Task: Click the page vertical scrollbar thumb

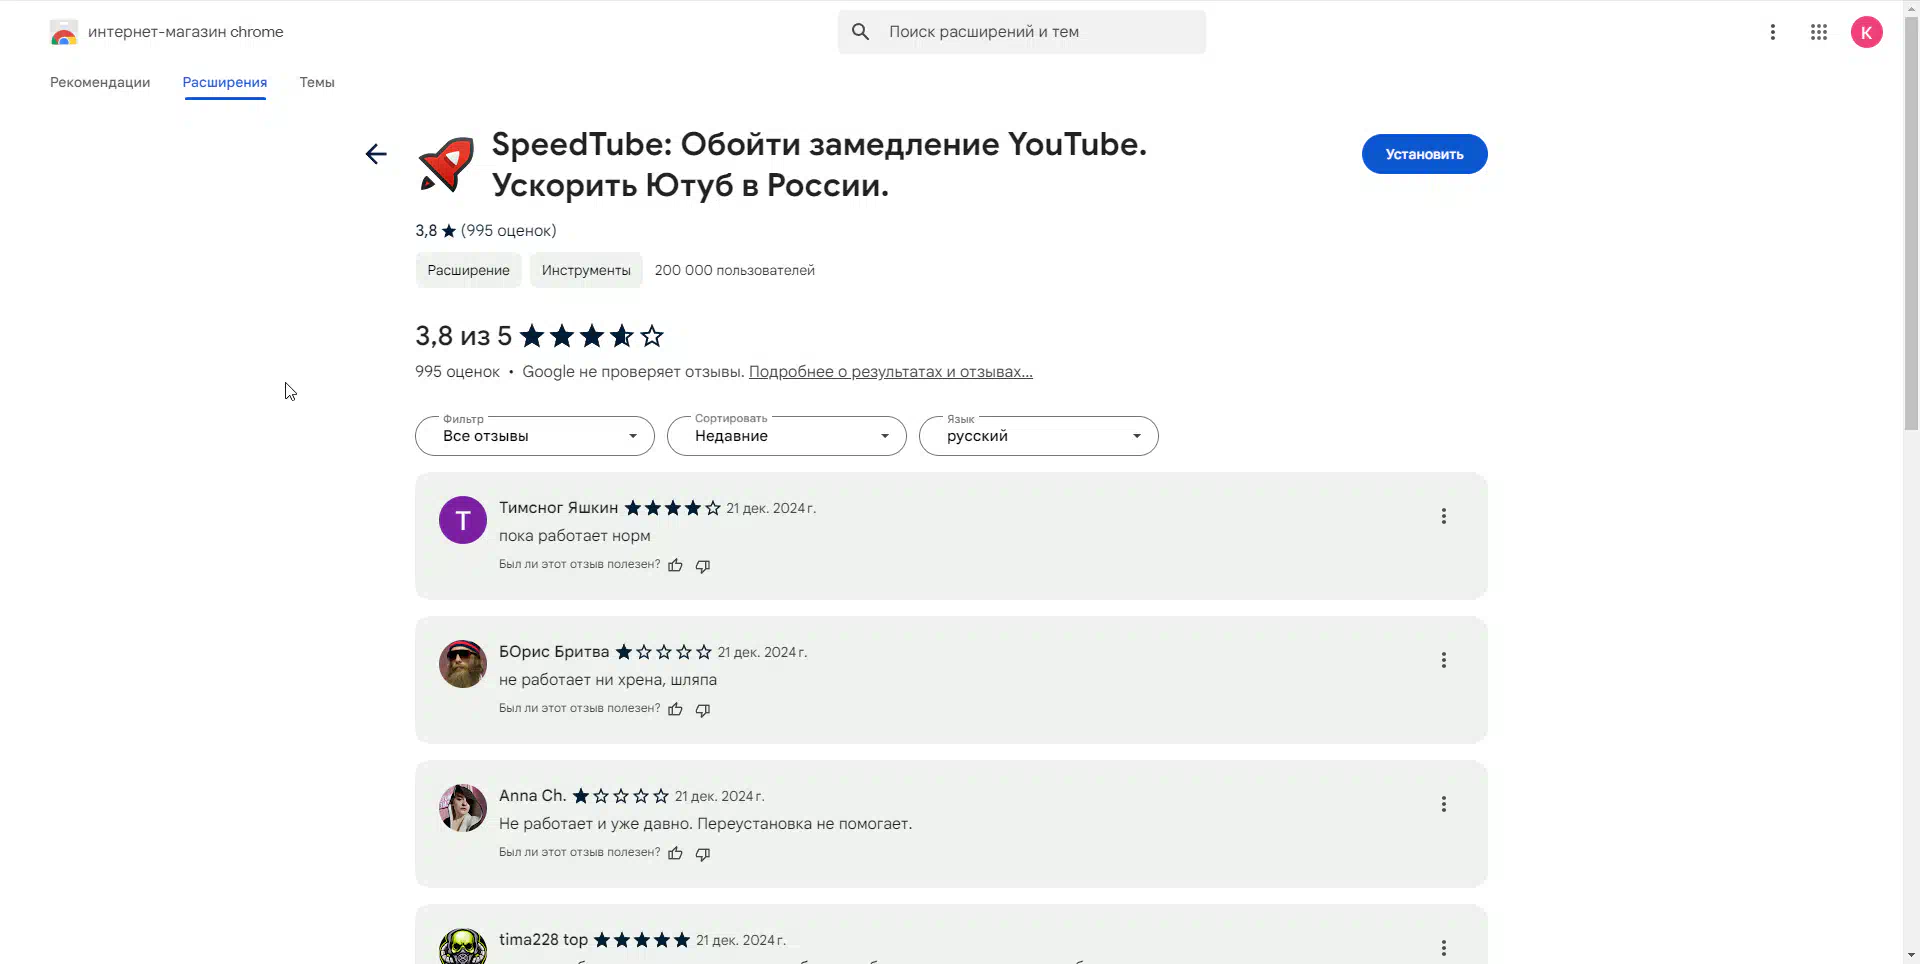Action: (1911, 223)
